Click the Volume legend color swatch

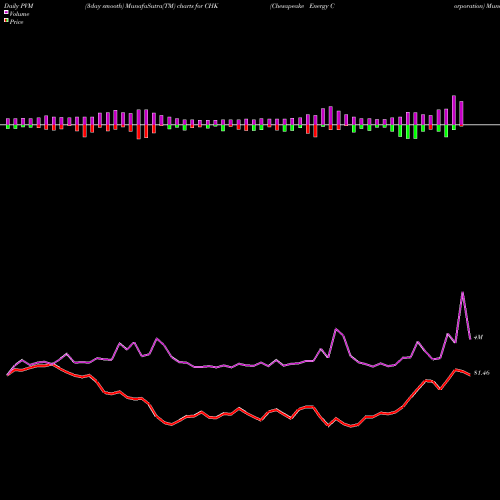click(6, 12)
